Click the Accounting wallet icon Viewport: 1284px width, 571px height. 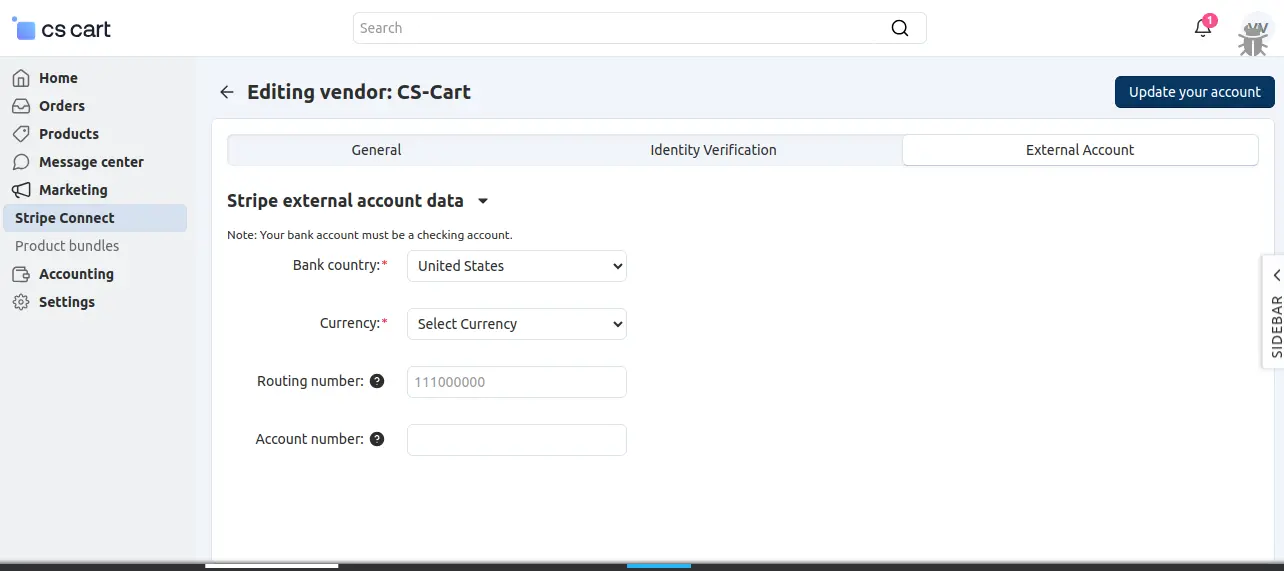21,274
